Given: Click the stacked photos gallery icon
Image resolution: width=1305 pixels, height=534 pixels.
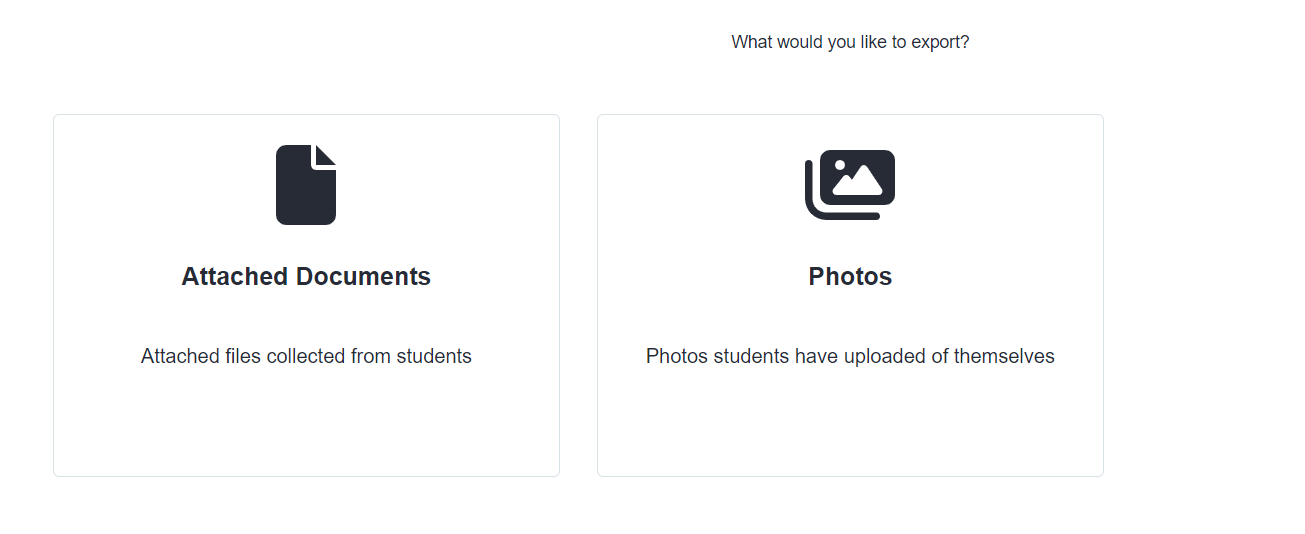Looking at the screenshot, I should point(850,185).
